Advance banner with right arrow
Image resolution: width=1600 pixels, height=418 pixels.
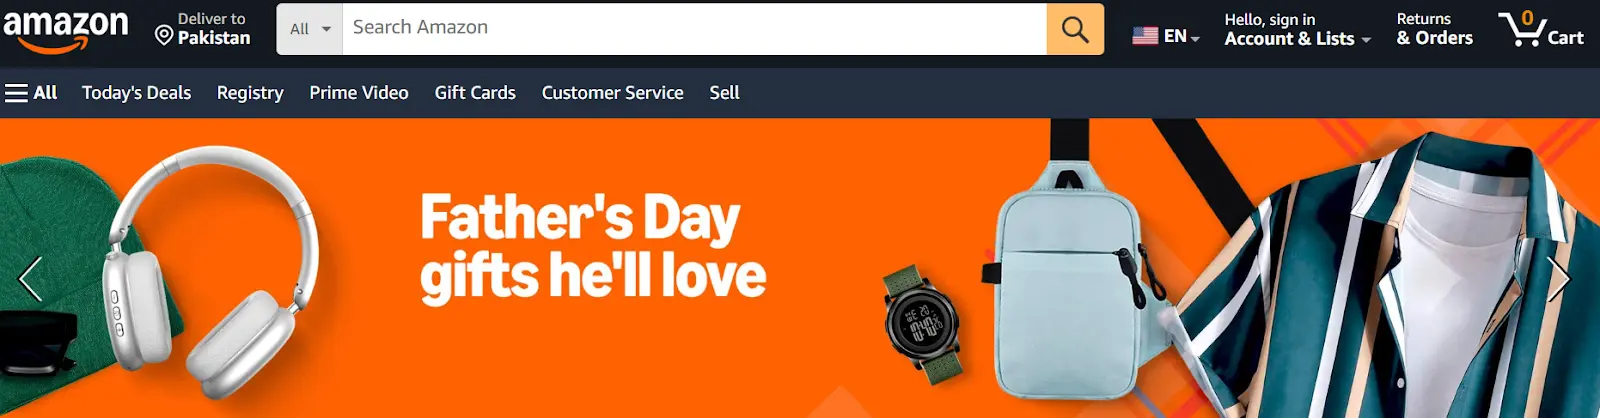(x=1559, y=279)
